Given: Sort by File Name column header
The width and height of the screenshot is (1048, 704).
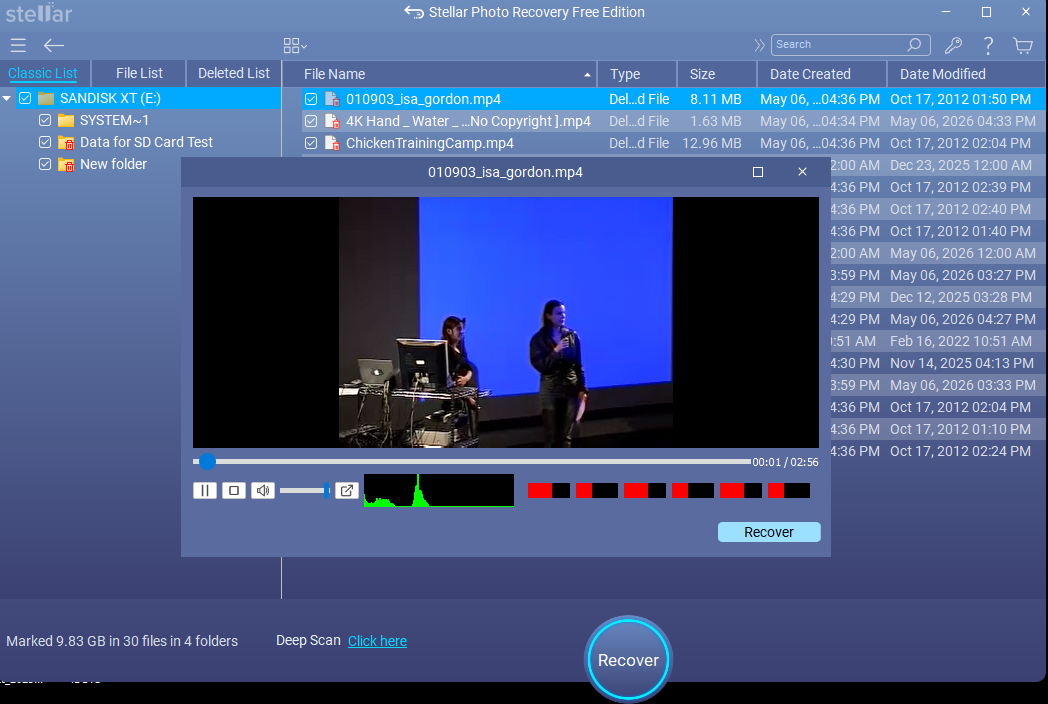Looking at the screenshot, I should 440,74.
